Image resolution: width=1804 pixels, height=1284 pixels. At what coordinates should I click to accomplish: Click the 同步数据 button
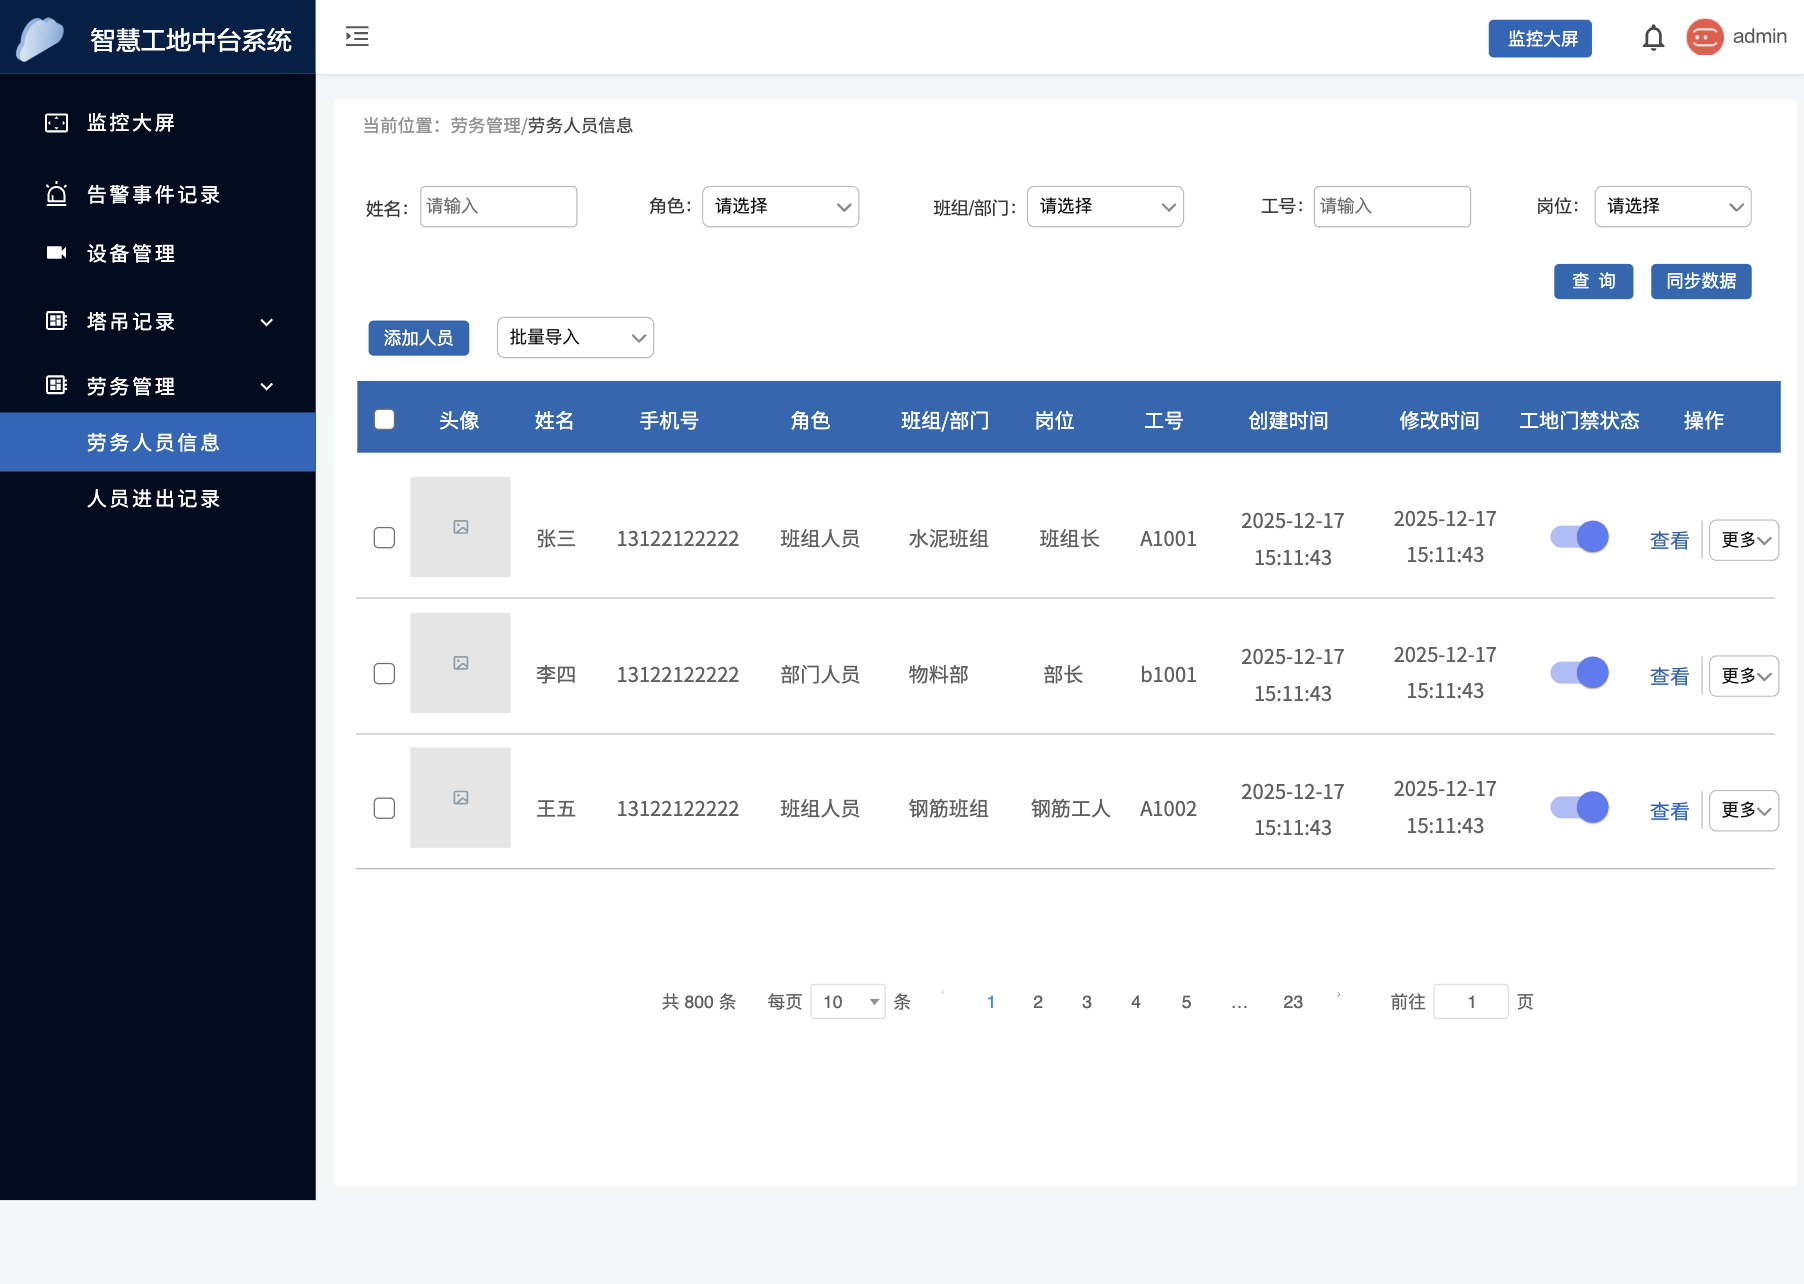(1701, 281)
